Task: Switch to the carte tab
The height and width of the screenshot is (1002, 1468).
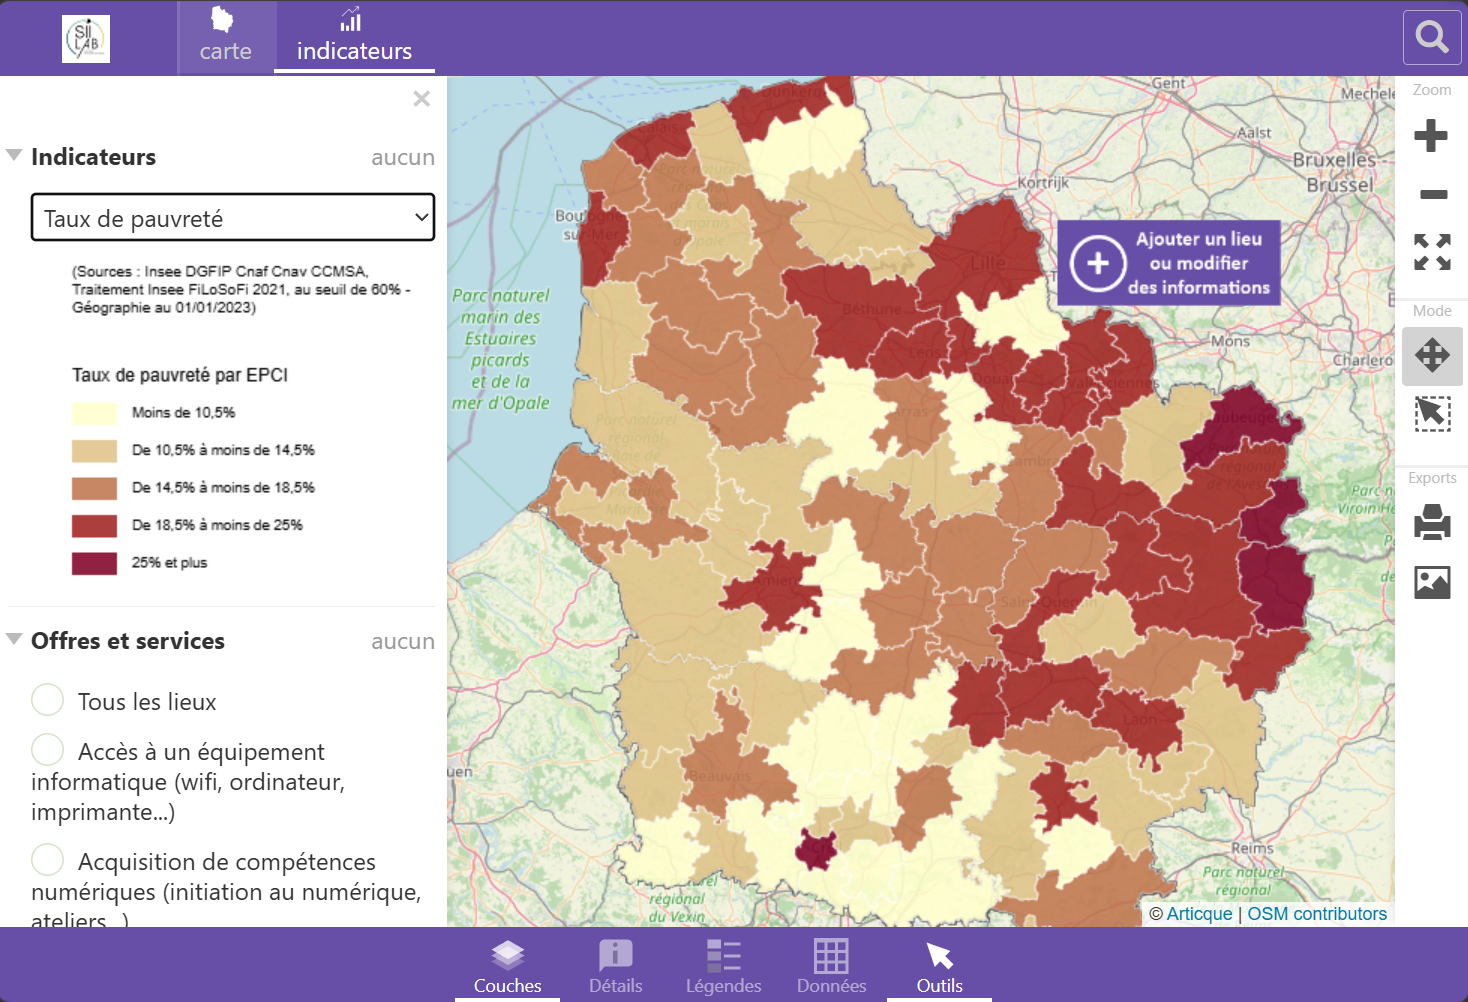Action: (226, 38)
